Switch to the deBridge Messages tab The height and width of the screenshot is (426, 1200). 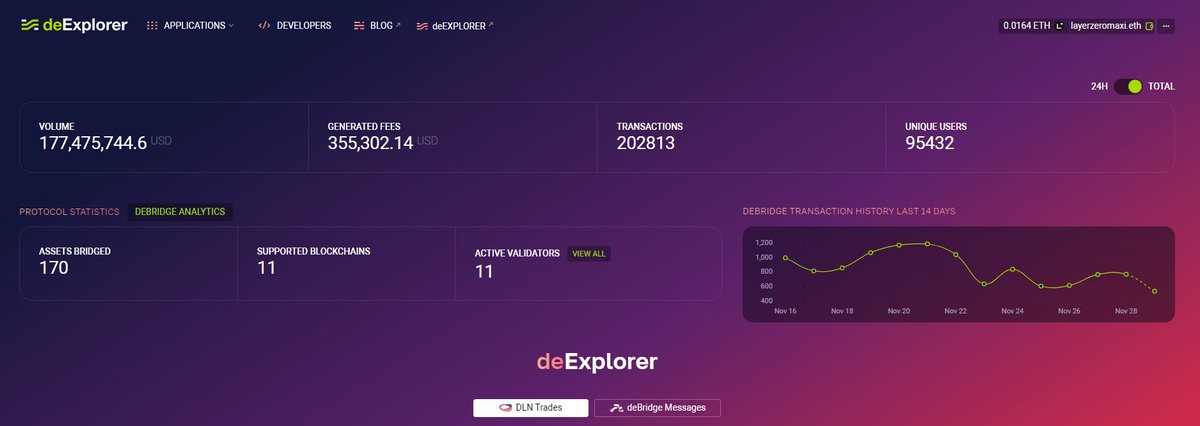click(x=657, y=407)
